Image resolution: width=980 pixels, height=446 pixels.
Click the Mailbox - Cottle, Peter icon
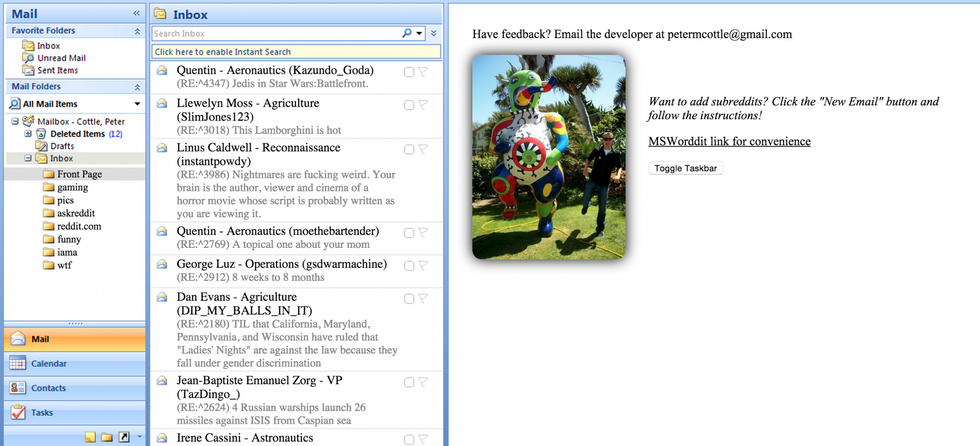28,121
